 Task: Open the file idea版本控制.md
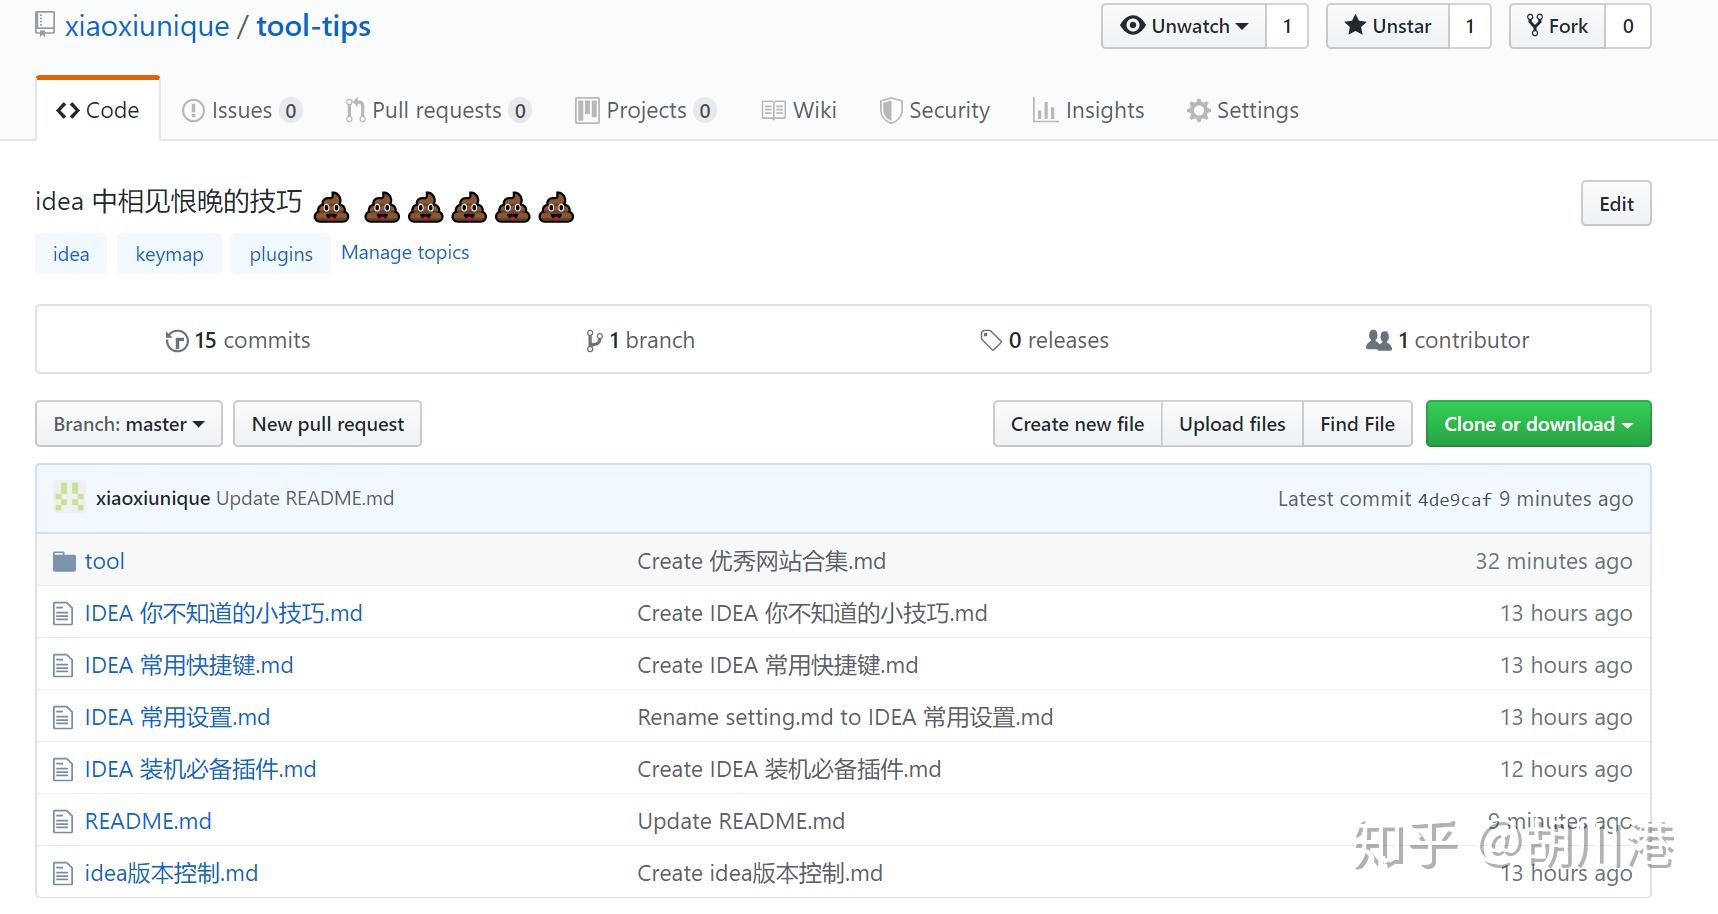pos(172,873)
